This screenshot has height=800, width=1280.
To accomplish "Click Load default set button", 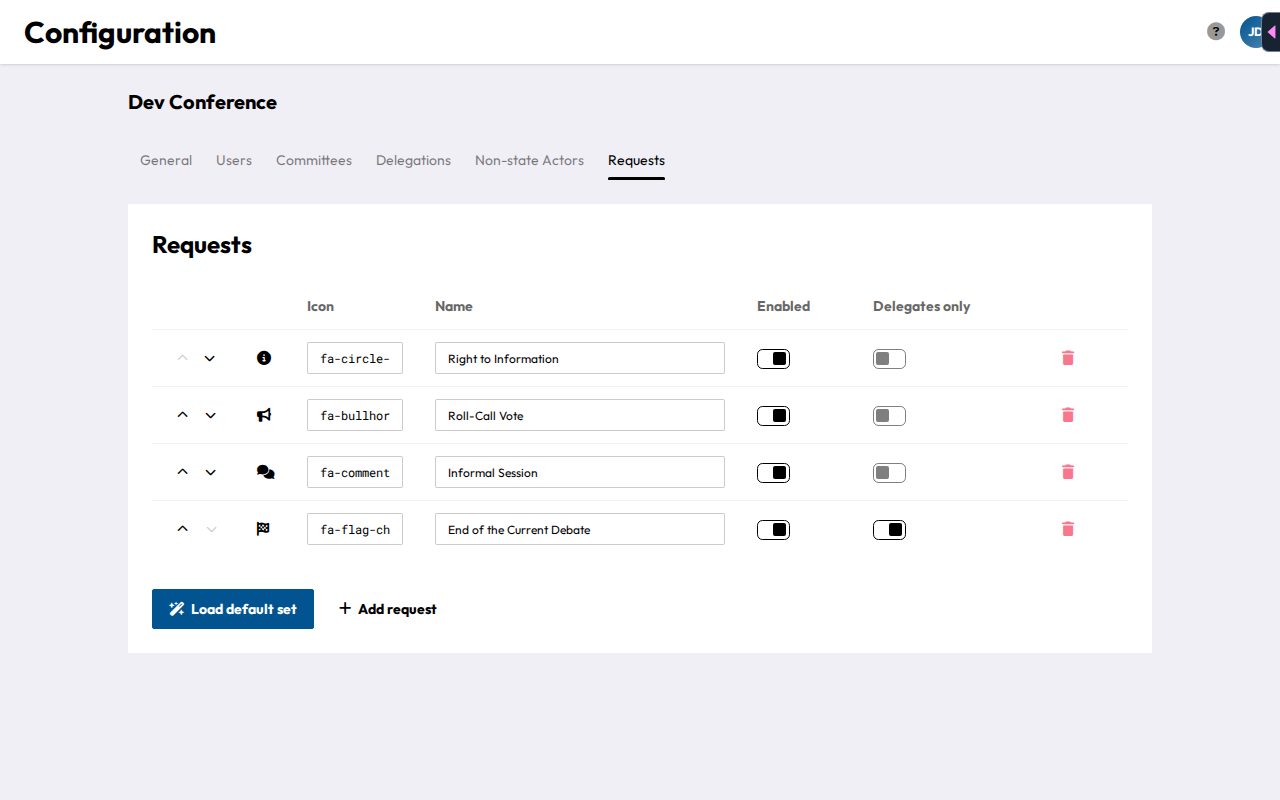I will click(x=233, y=609).
